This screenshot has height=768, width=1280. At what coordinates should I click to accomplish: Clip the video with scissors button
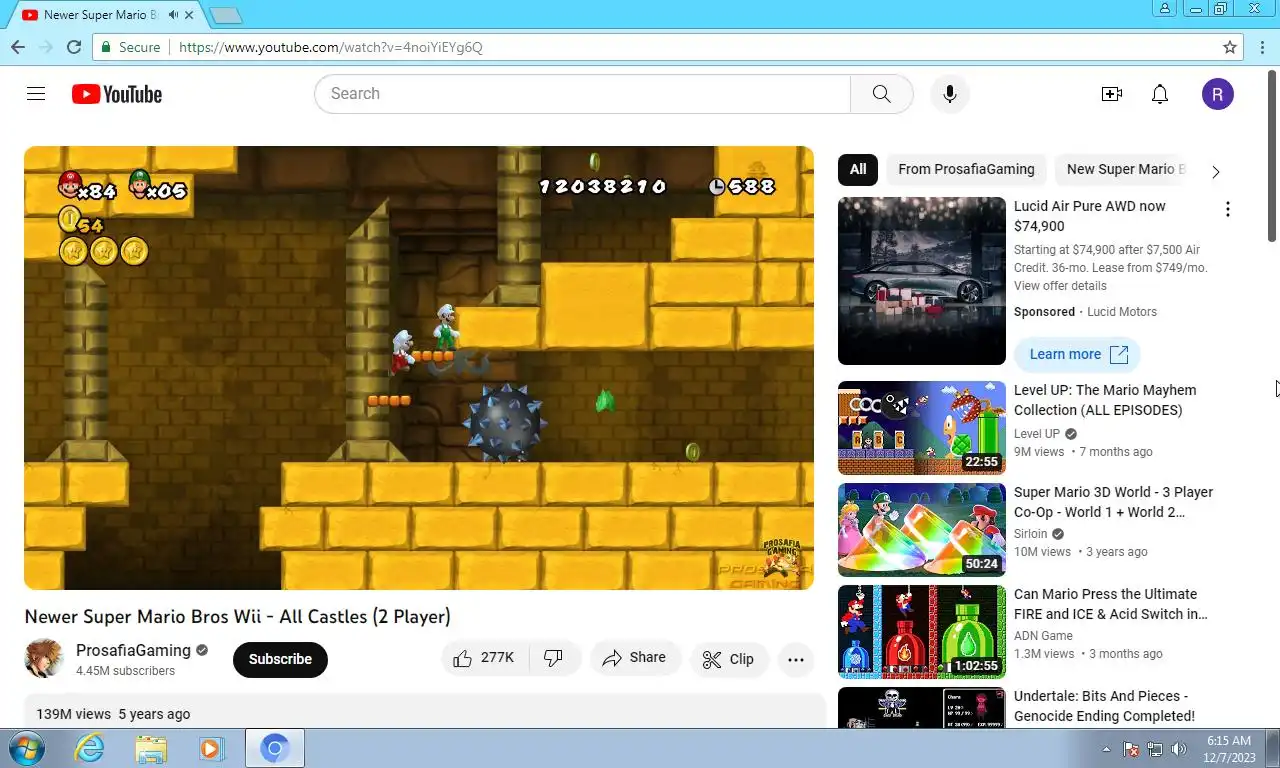point(728,659)
